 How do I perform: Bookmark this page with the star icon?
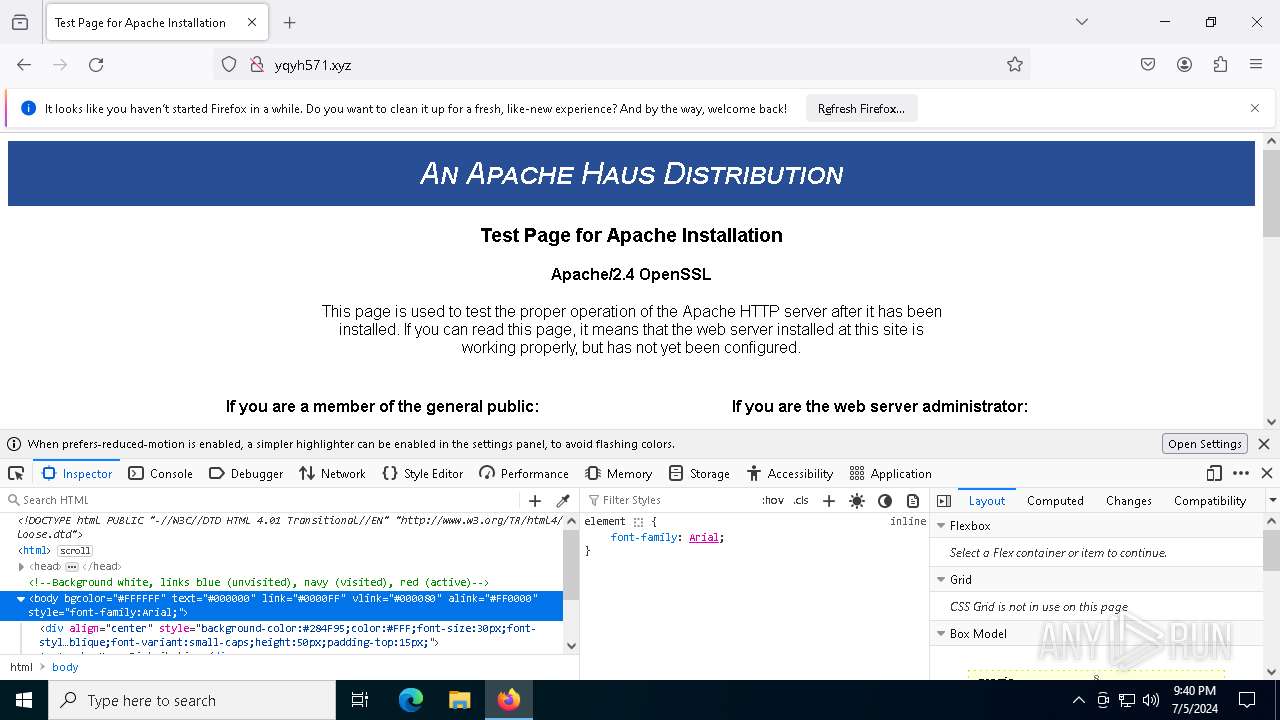click(1015, 64)
